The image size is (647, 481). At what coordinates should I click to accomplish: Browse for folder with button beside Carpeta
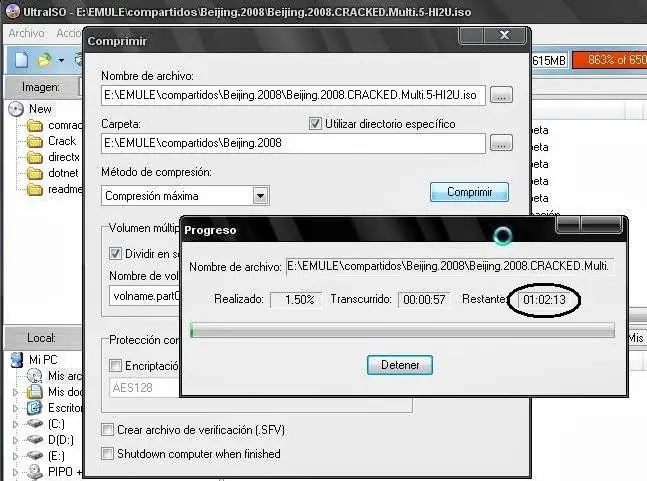(501, 143)
